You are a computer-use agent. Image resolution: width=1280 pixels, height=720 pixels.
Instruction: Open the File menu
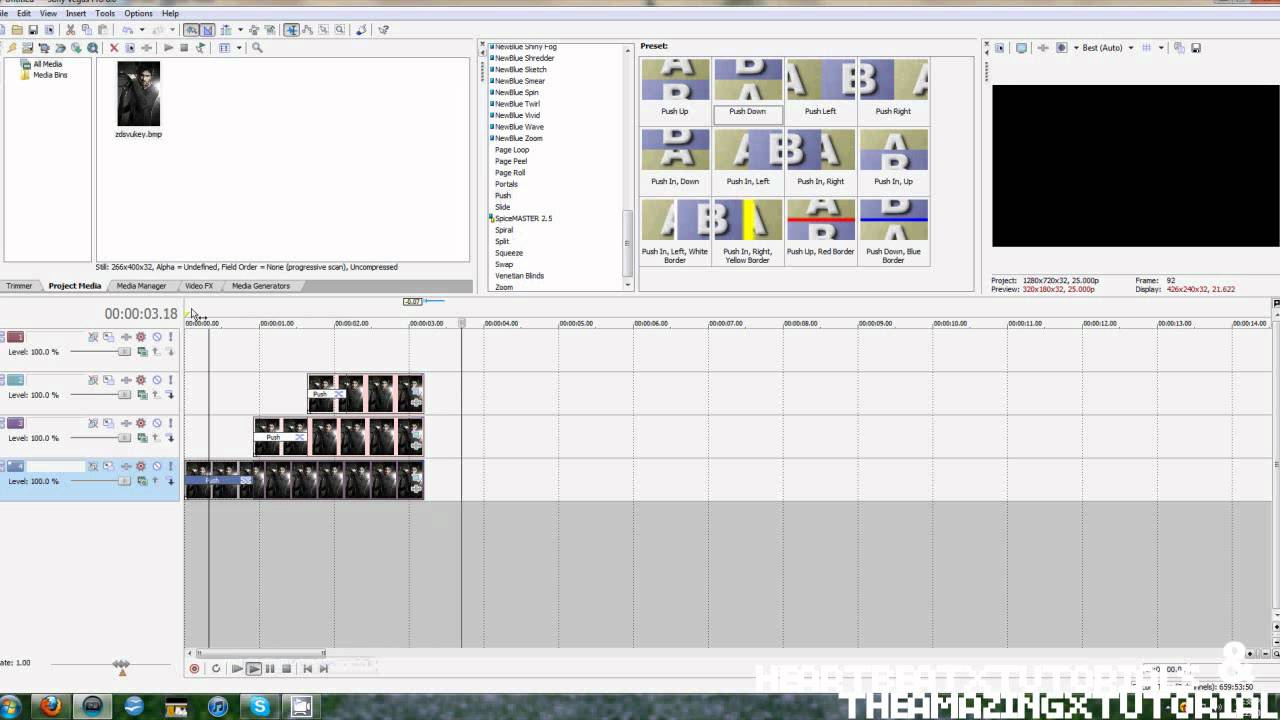2,13
